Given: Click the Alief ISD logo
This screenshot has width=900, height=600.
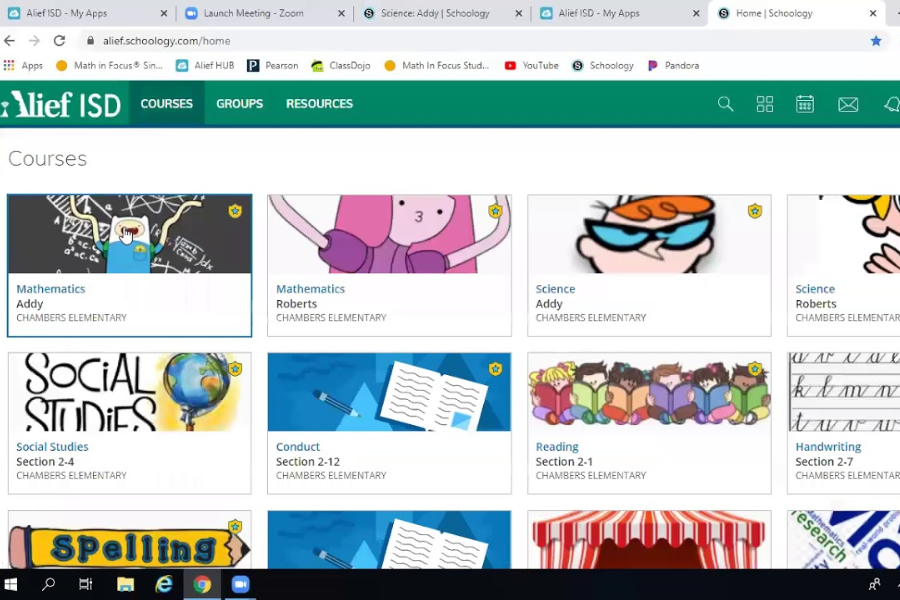Looking at the screenshot, I should [61, 104].
